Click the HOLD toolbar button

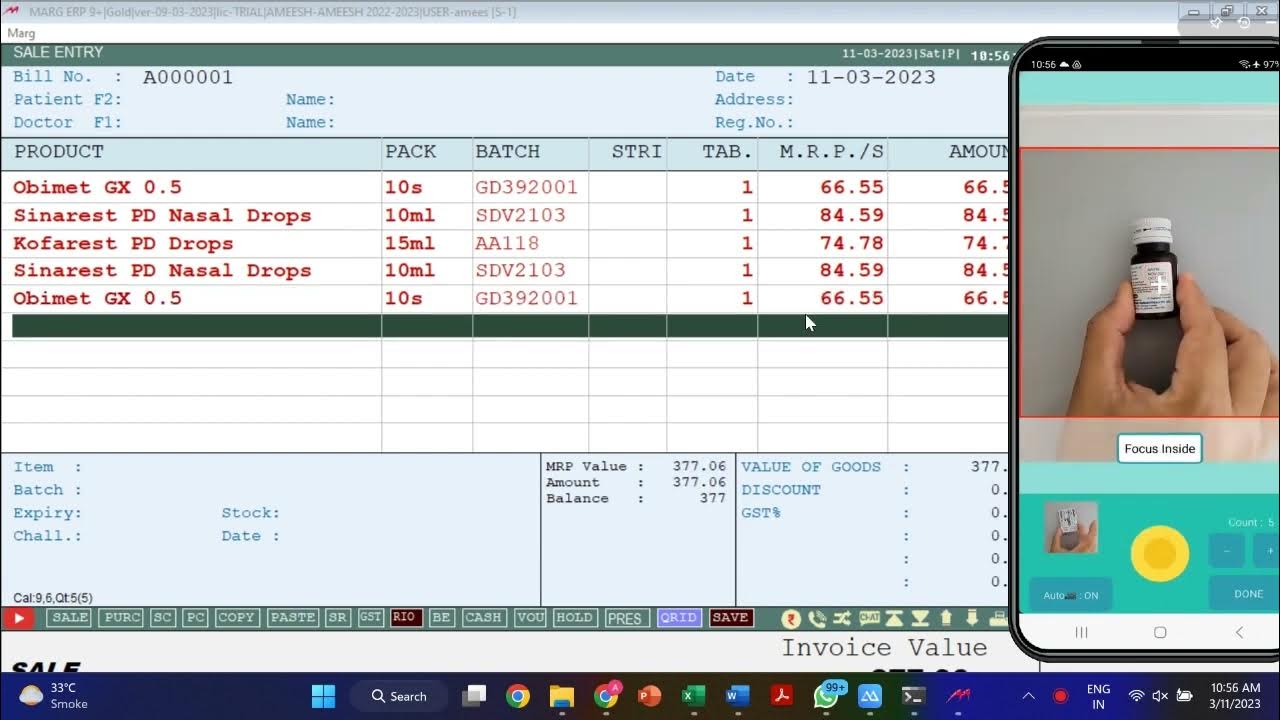click(x=574, y=618)
